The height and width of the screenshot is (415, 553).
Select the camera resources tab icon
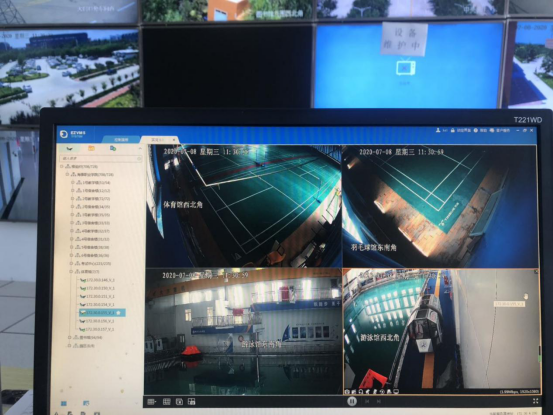[69, 148]
